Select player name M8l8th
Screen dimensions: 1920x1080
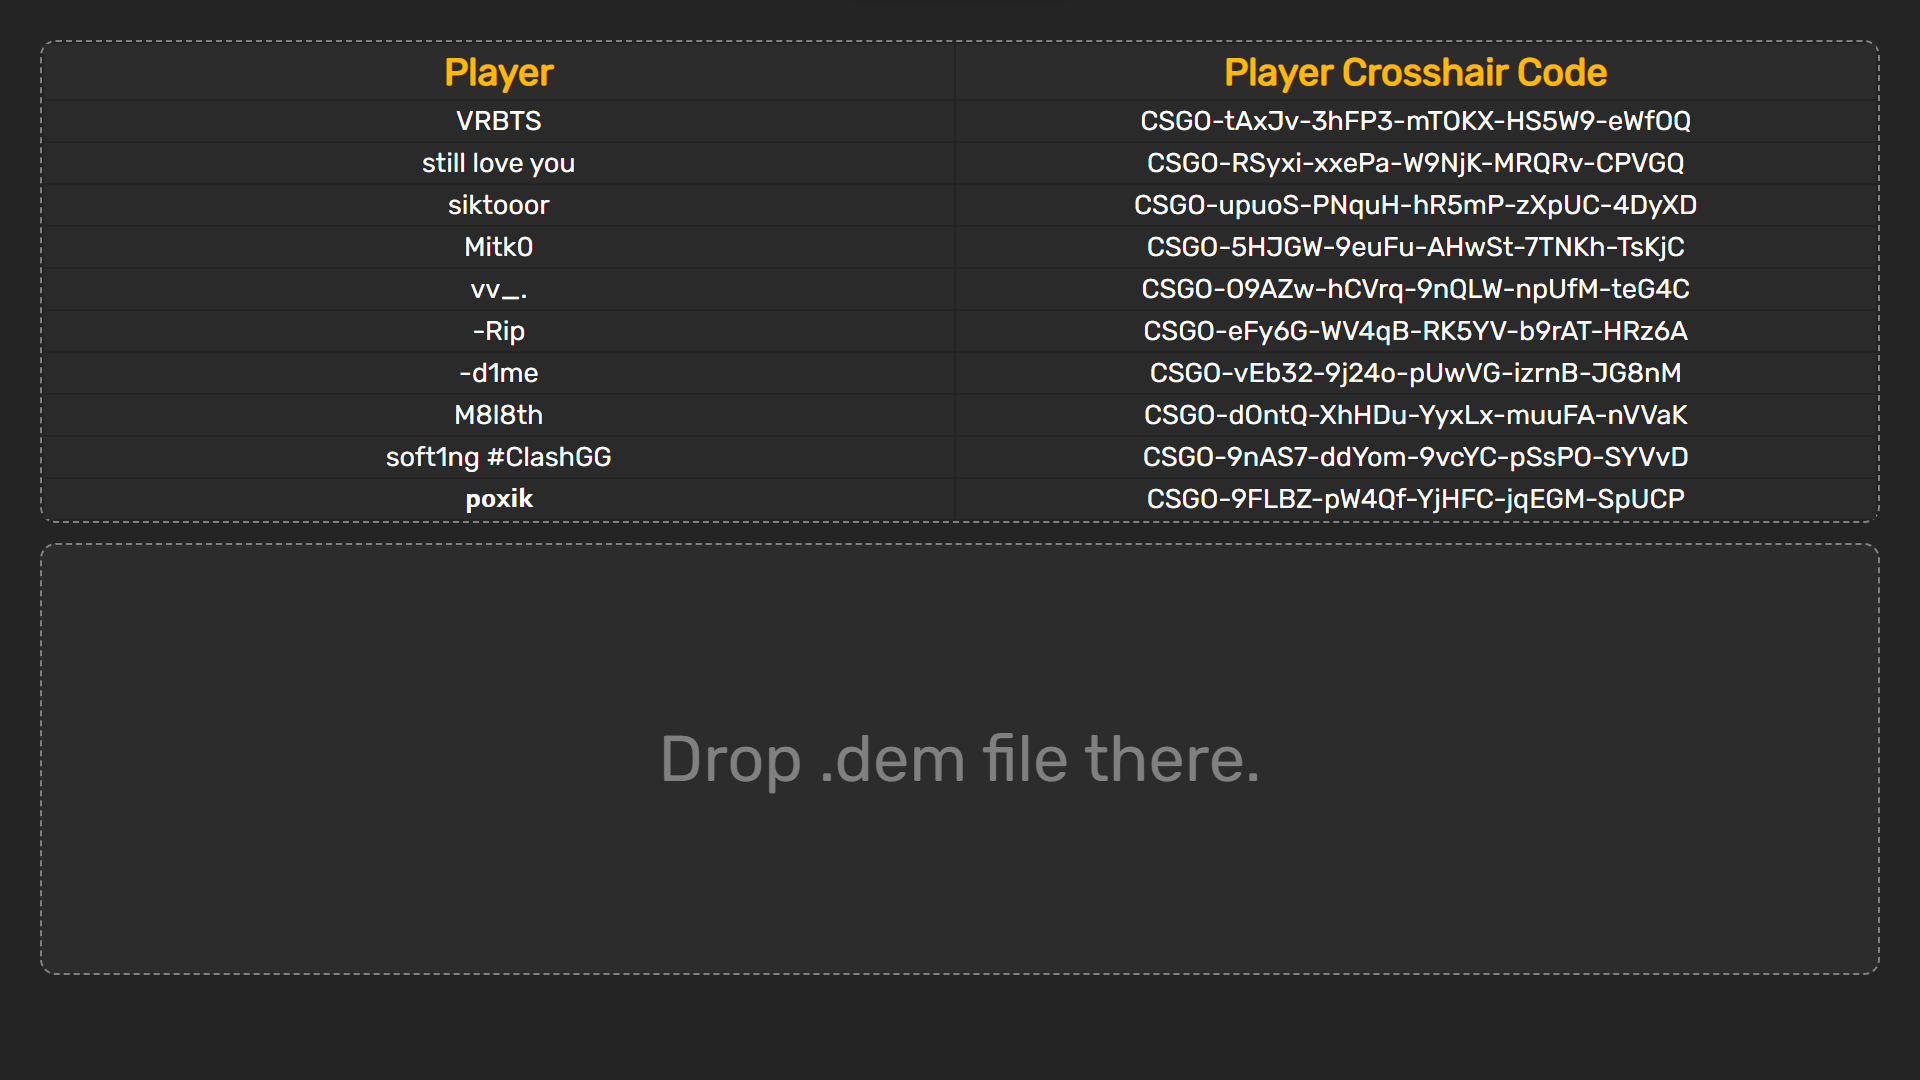[x=498, y=415]
